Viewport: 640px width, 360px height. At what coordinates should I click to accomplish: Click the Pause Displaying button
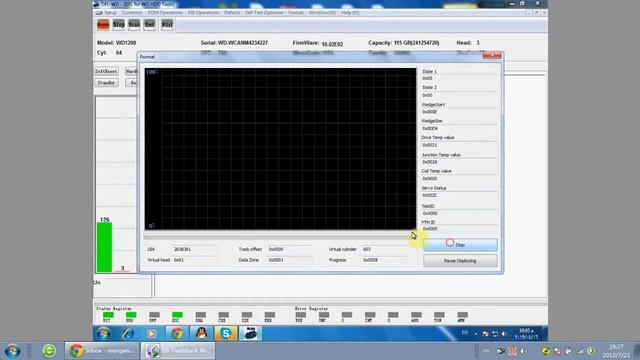pyautogui.click(x=460, y=261)
